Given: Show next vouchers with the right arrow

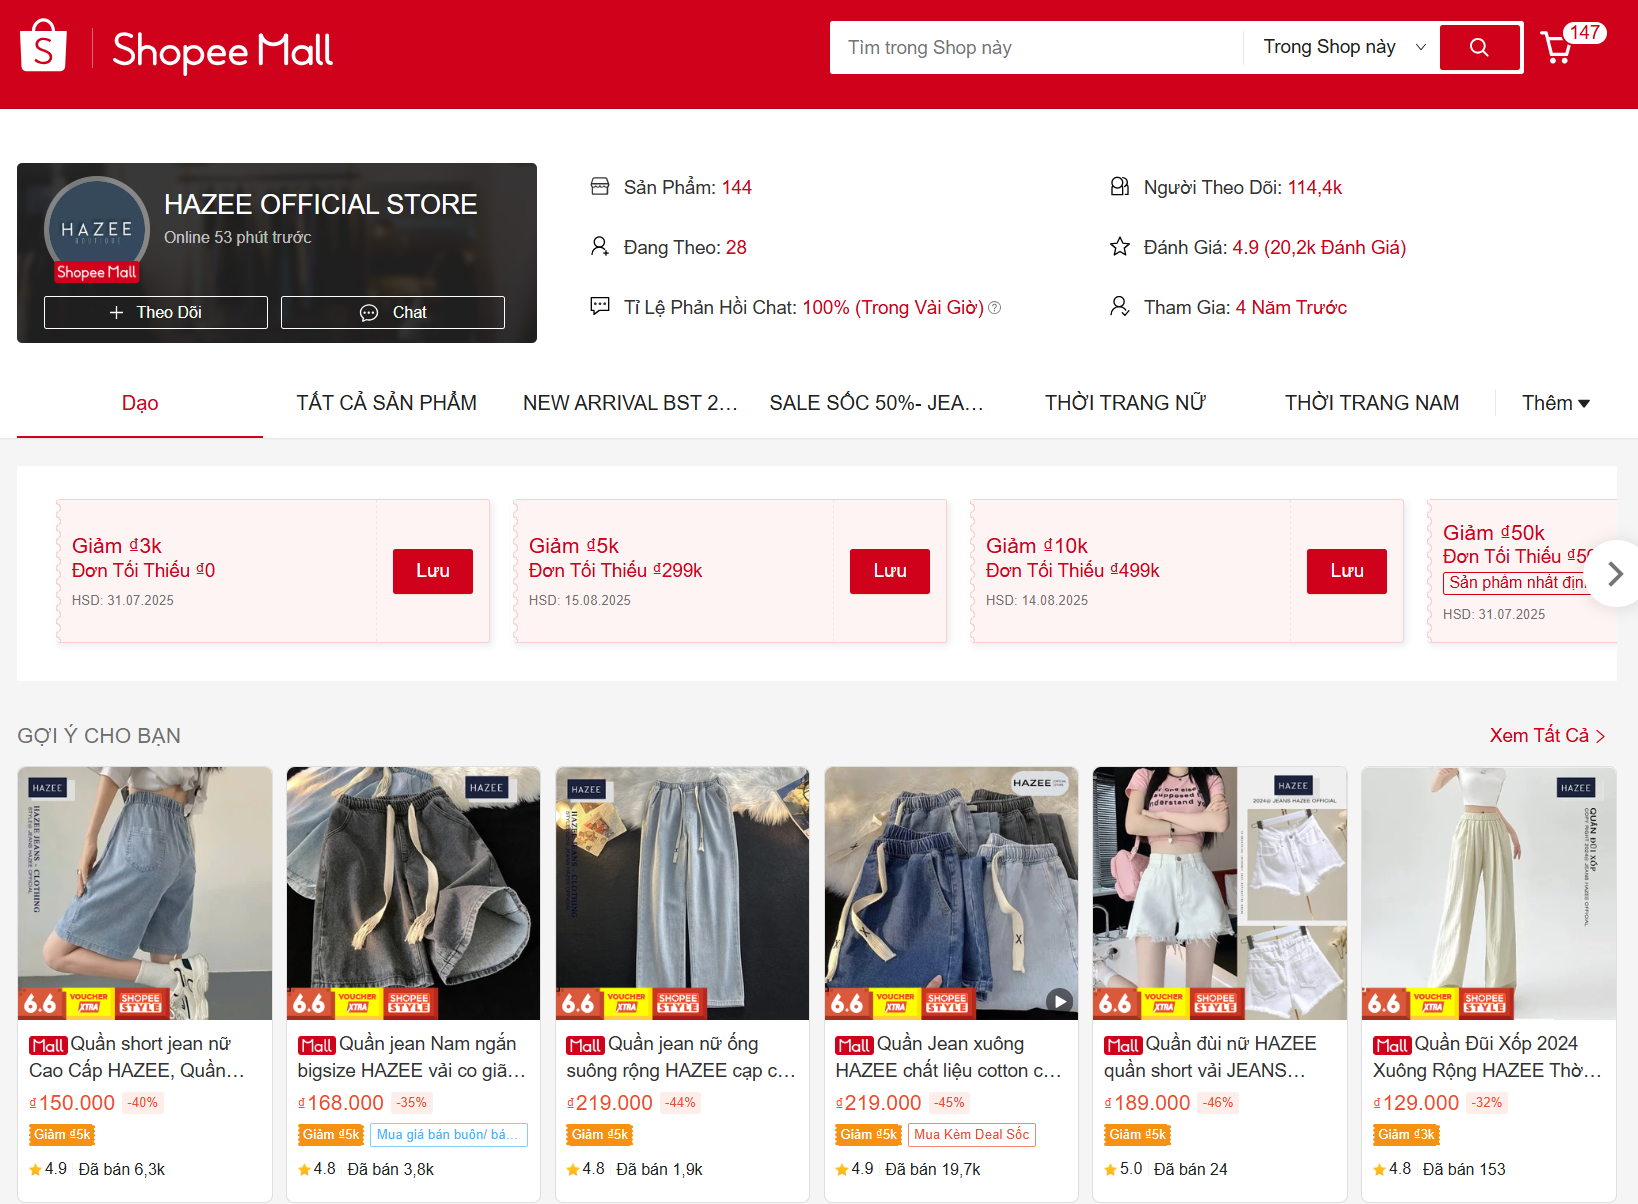Looking at the screenshot, I should tap(1614, 574).
